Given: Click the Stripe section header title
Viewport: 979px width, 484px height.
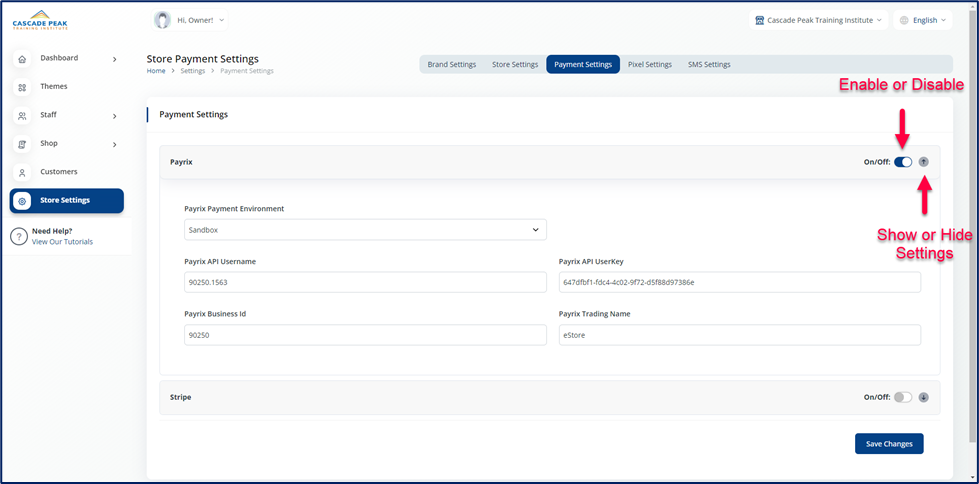Looking at the screenshot, I should click(x=180, y=397).
